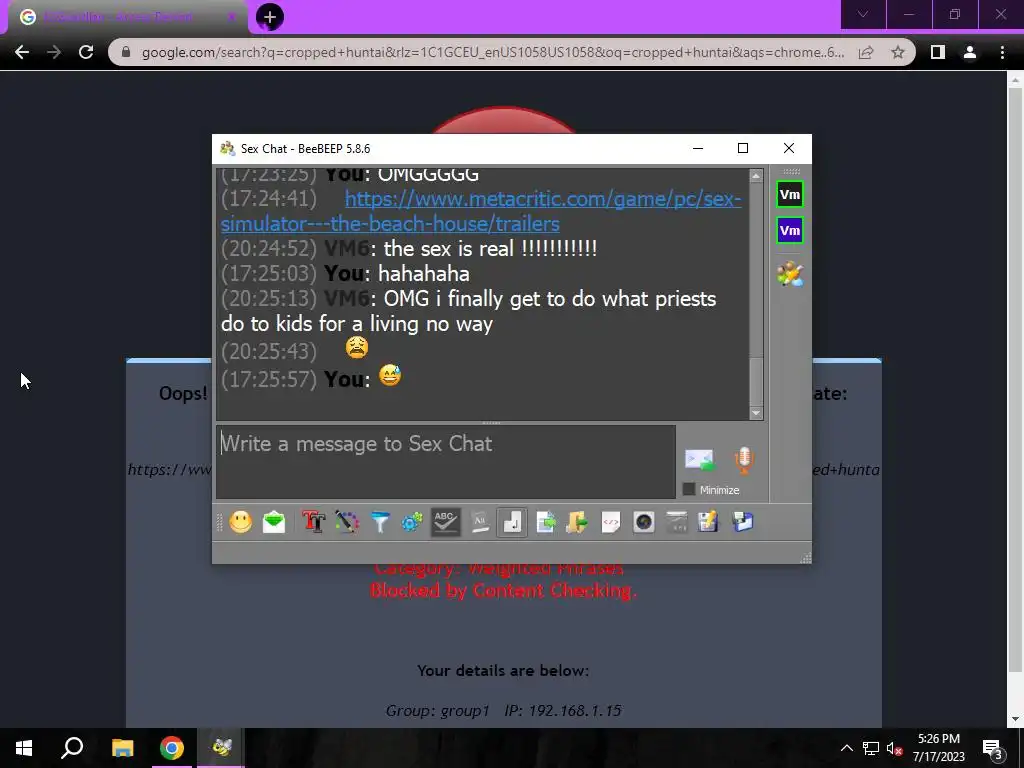Click the Chrome page scrollbar thumb
This screenshot has height=768, width=1024.
pos(1014,377)
